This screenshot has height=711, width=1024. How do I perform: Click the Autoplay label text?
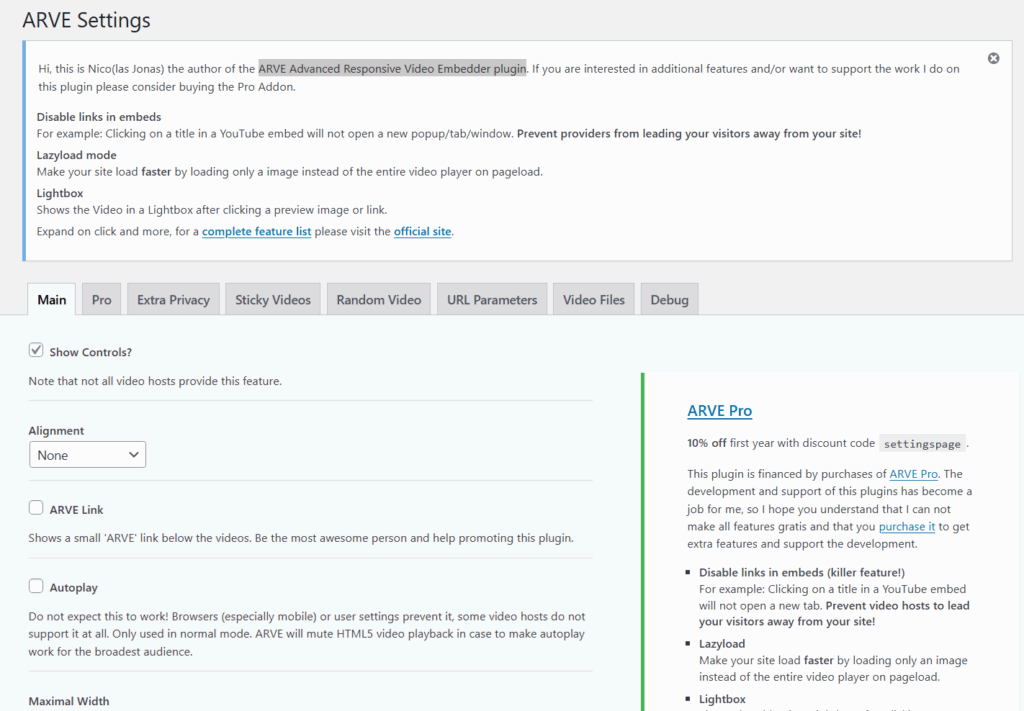74,588
